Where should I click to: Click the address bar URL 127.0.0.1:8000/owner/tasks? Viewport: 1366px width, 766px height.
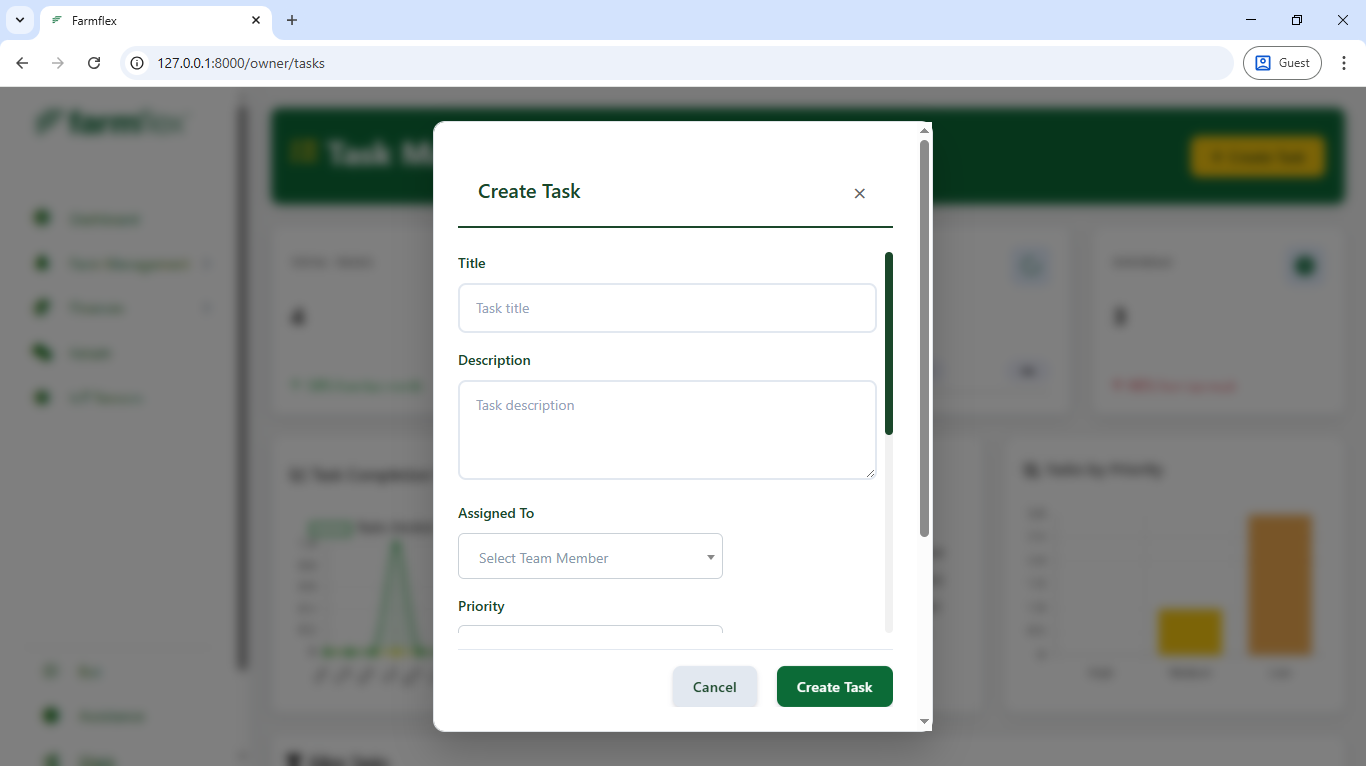pos(241,63)
